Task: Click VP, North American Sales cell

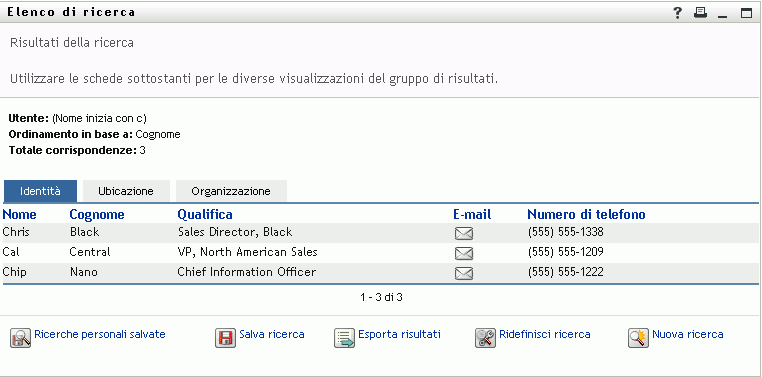Action: pos(247,252)
